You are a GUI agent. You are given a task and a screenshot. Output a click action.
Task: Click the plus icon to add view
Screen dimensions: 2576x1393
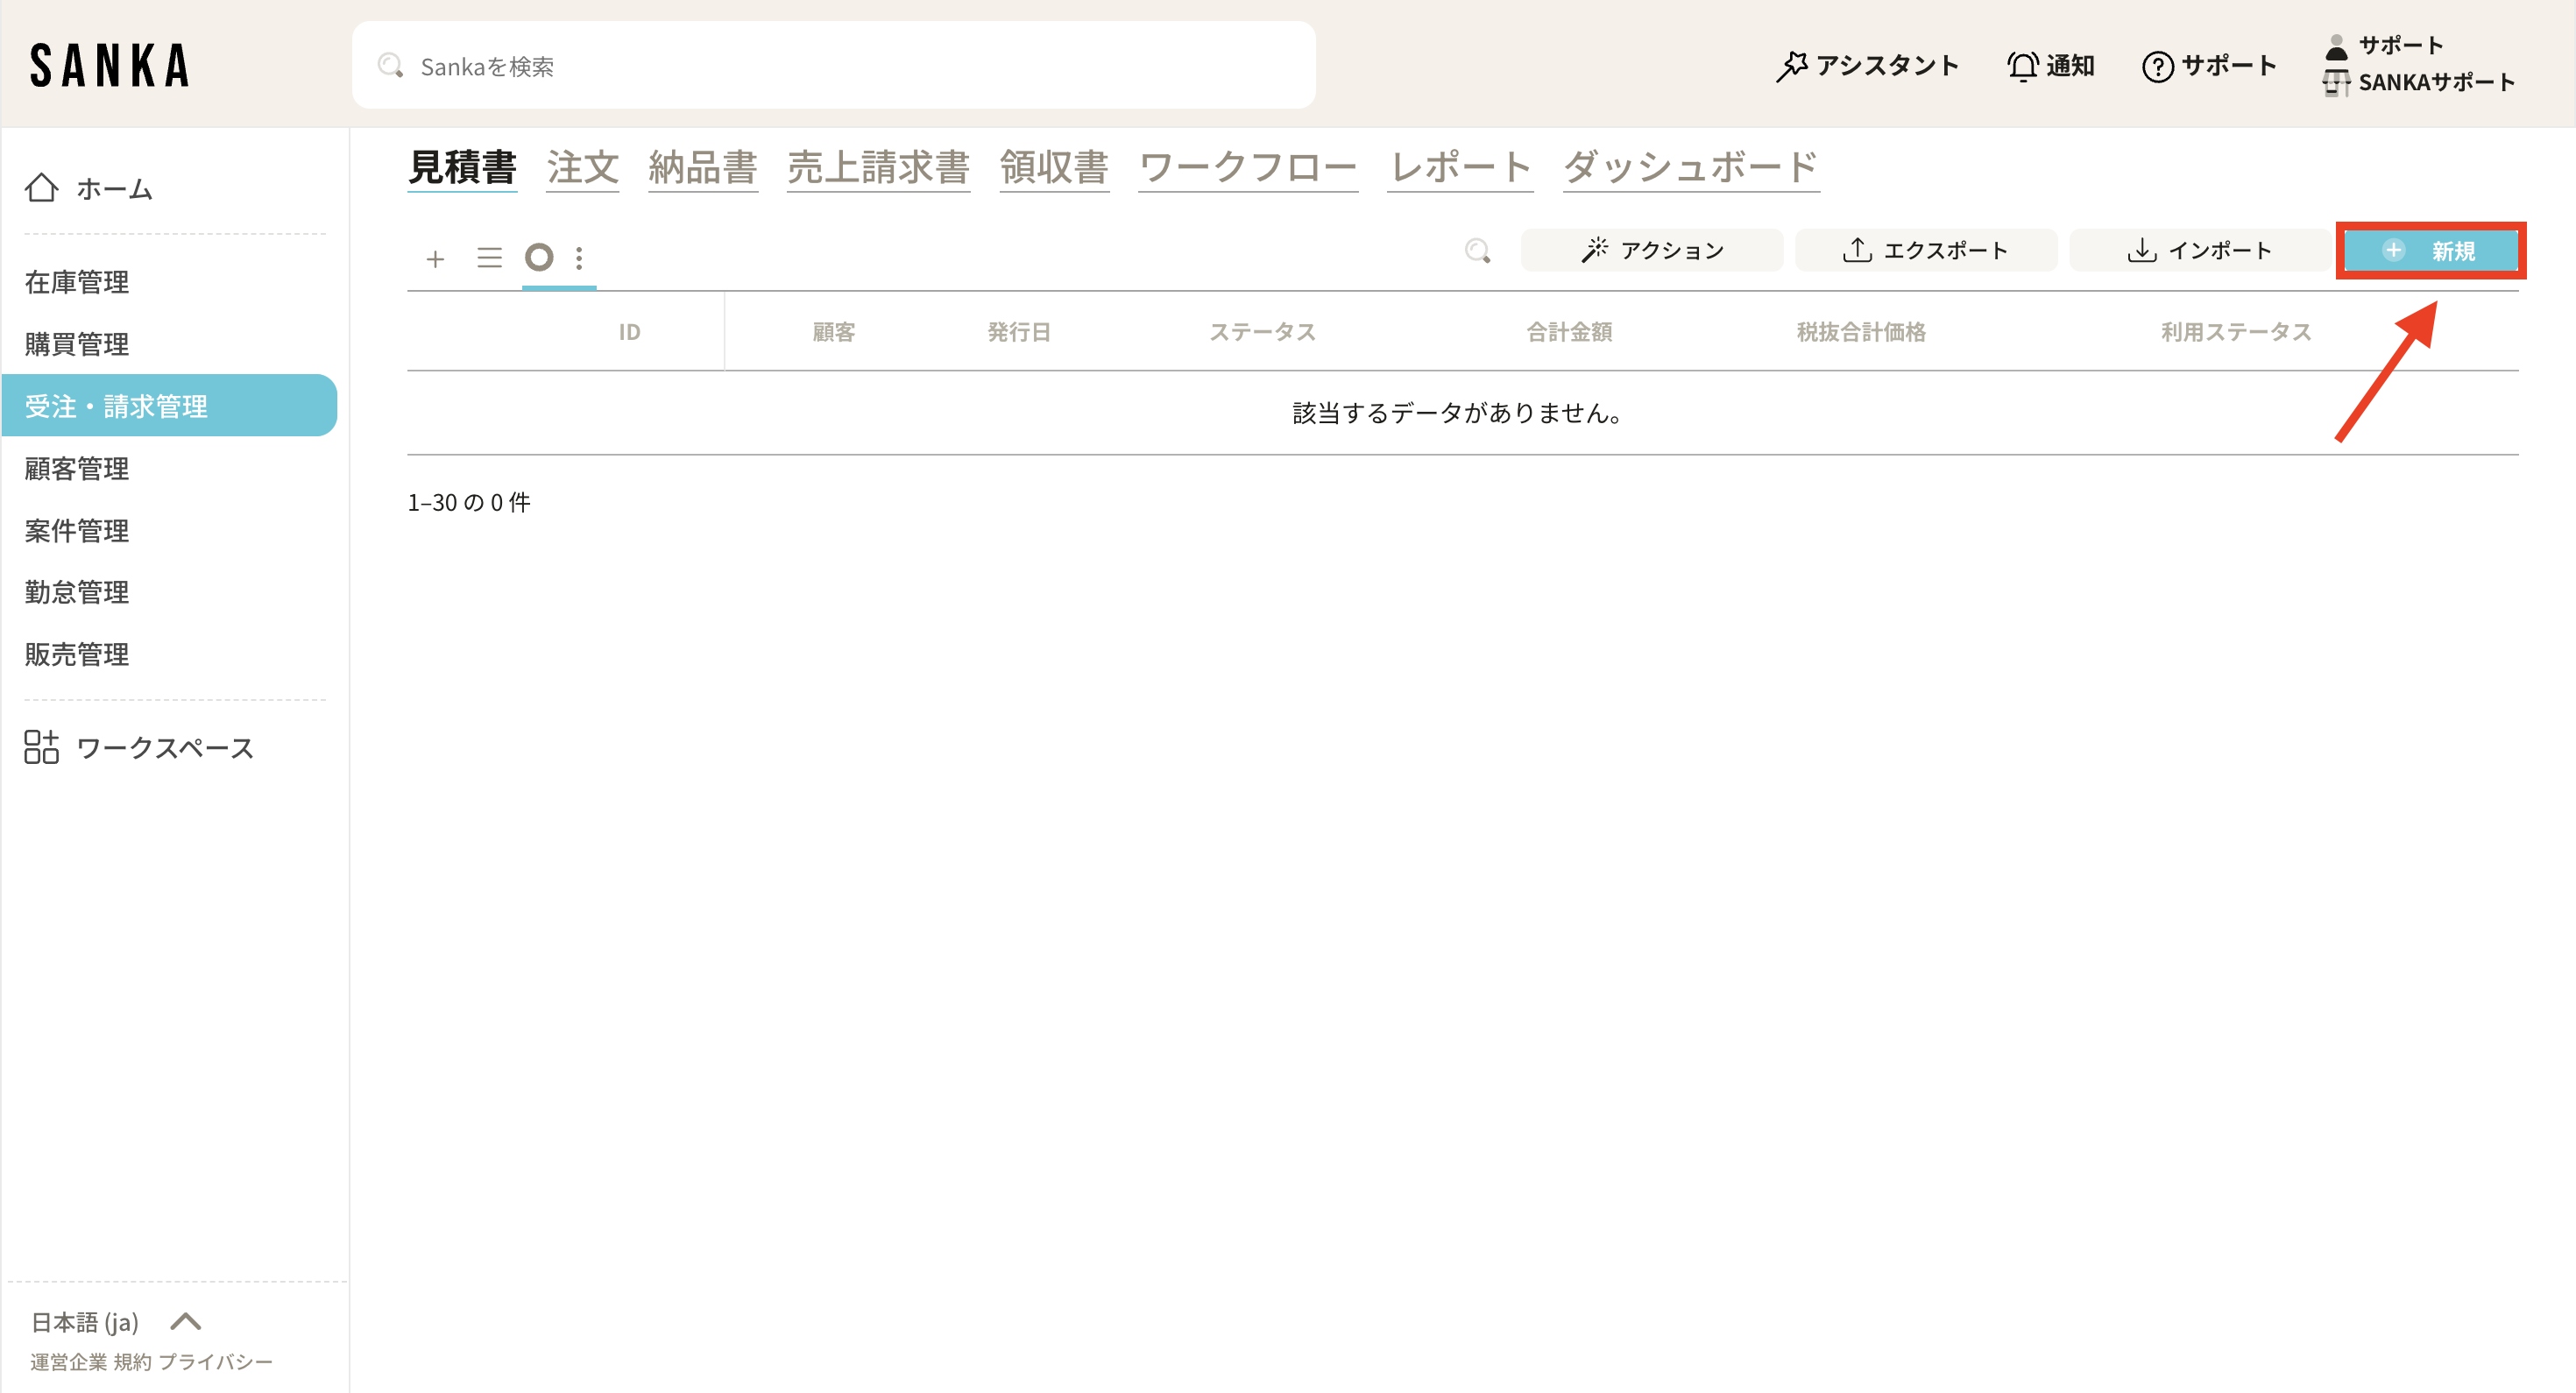tap(435, 259)
